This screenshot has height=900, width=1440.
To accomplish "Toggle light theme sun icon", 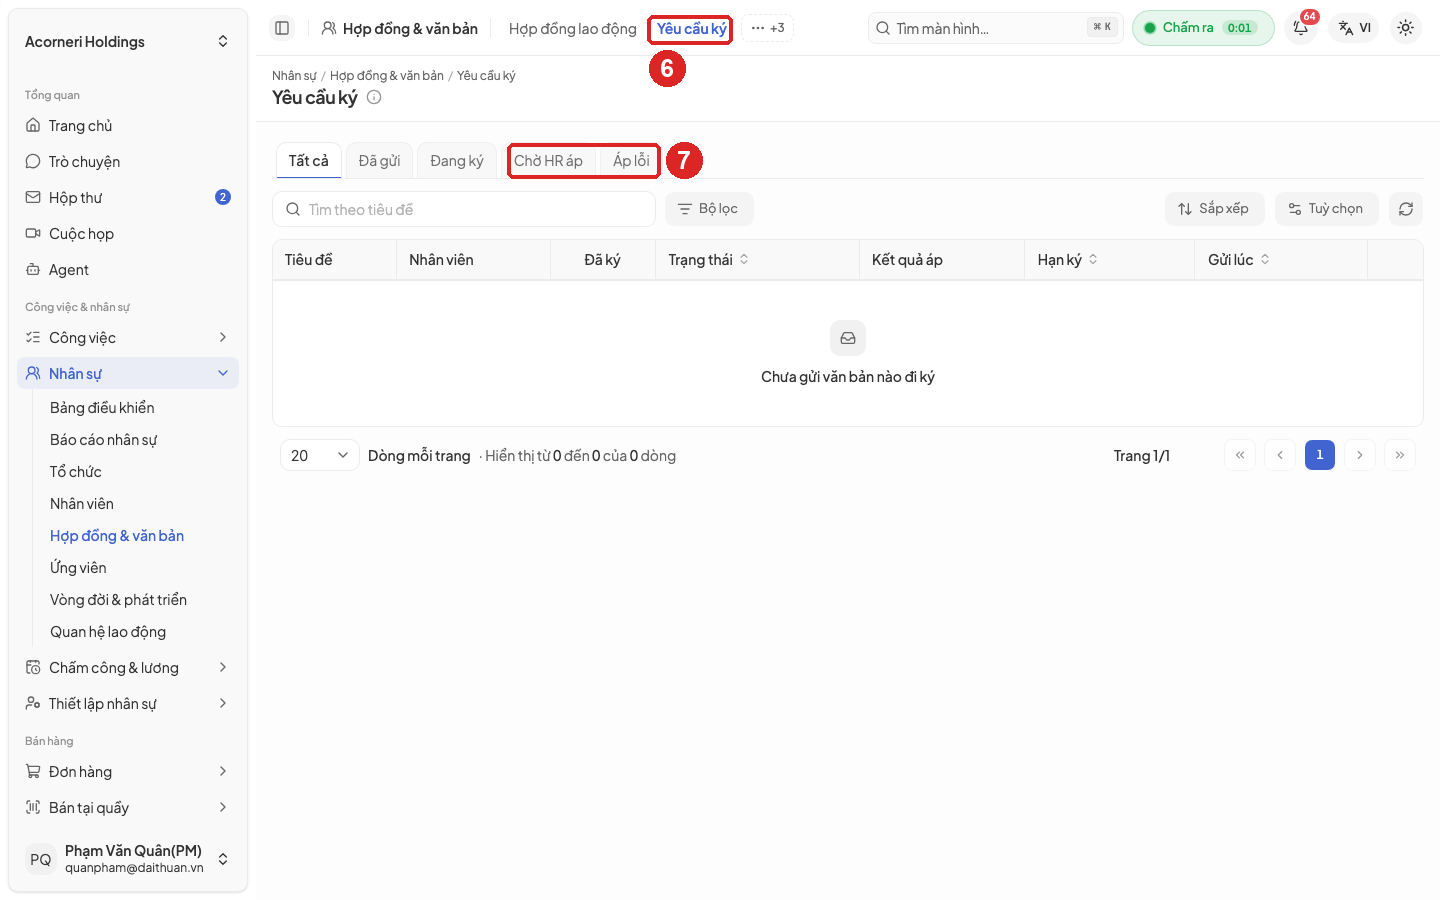I will (1405, 28).
